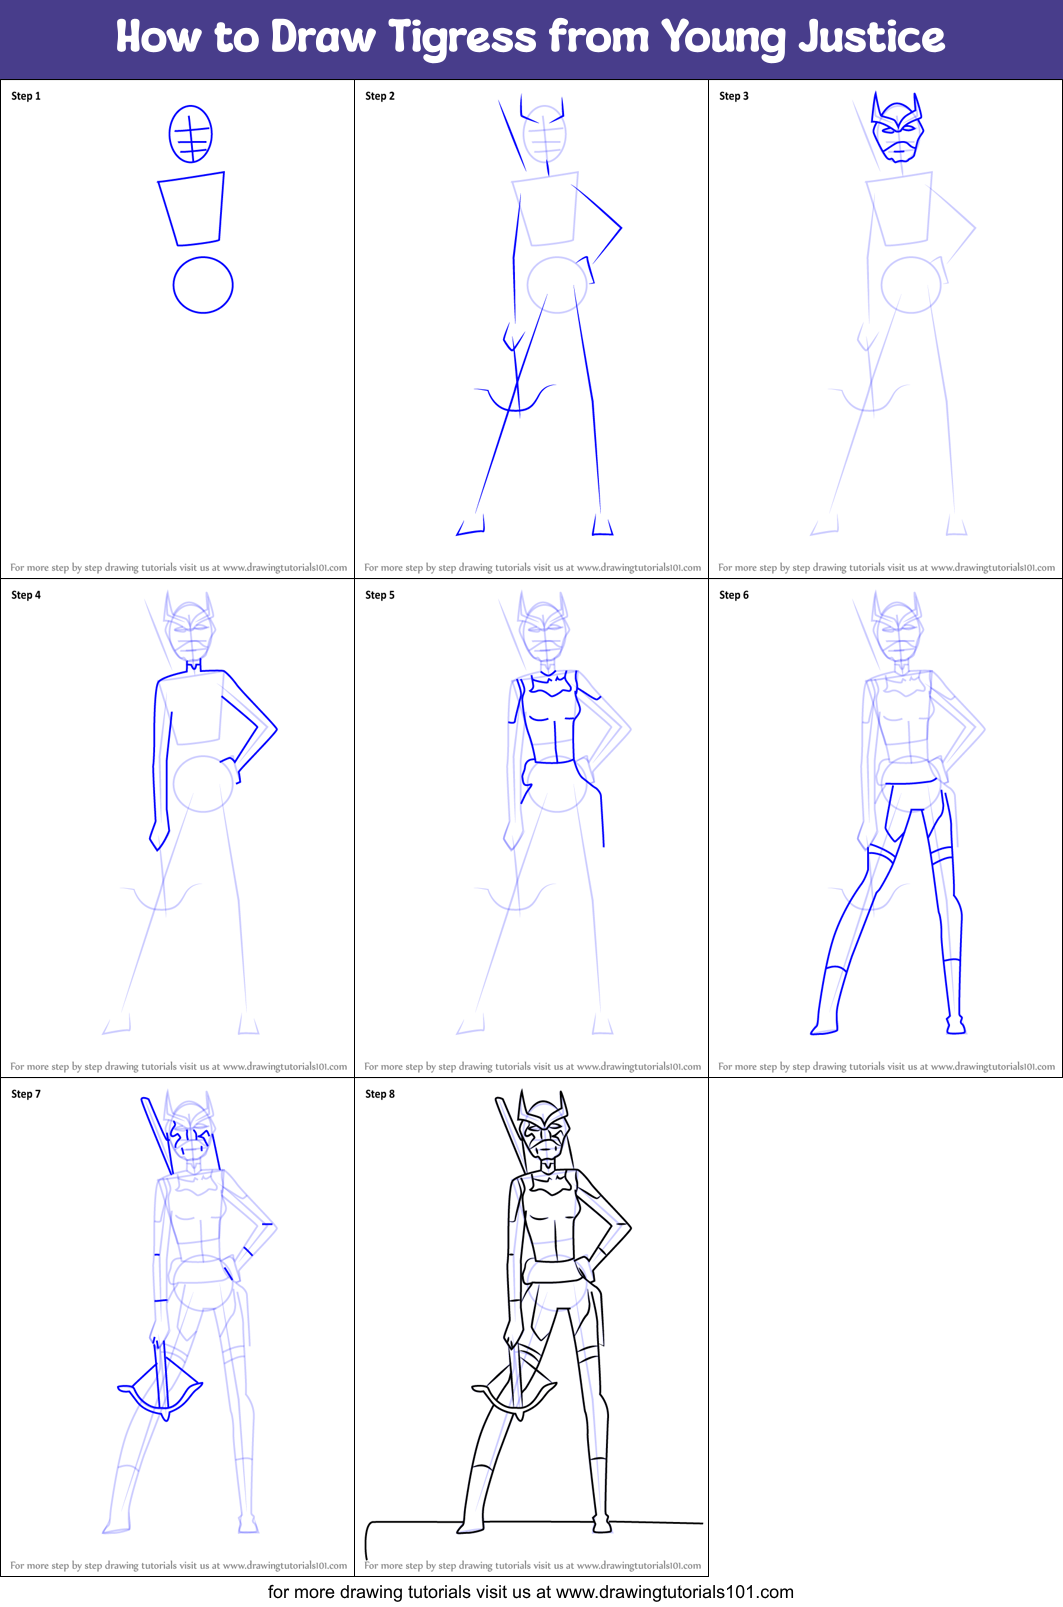The image size is (1063, 1607).
Task: Click the website credit under Step 7
Action: 179,1565
